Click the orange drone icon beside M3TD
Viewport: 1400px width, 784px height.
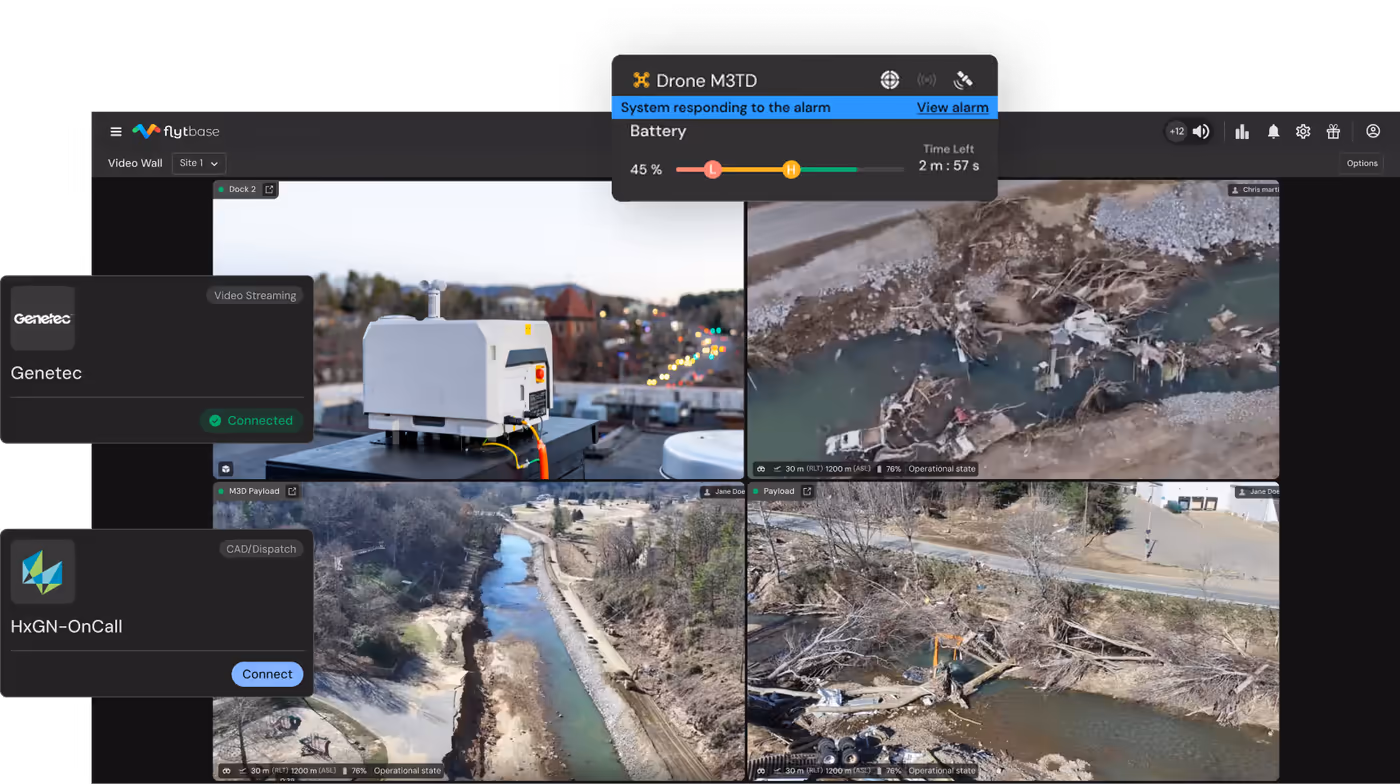[x=641, y=80]
